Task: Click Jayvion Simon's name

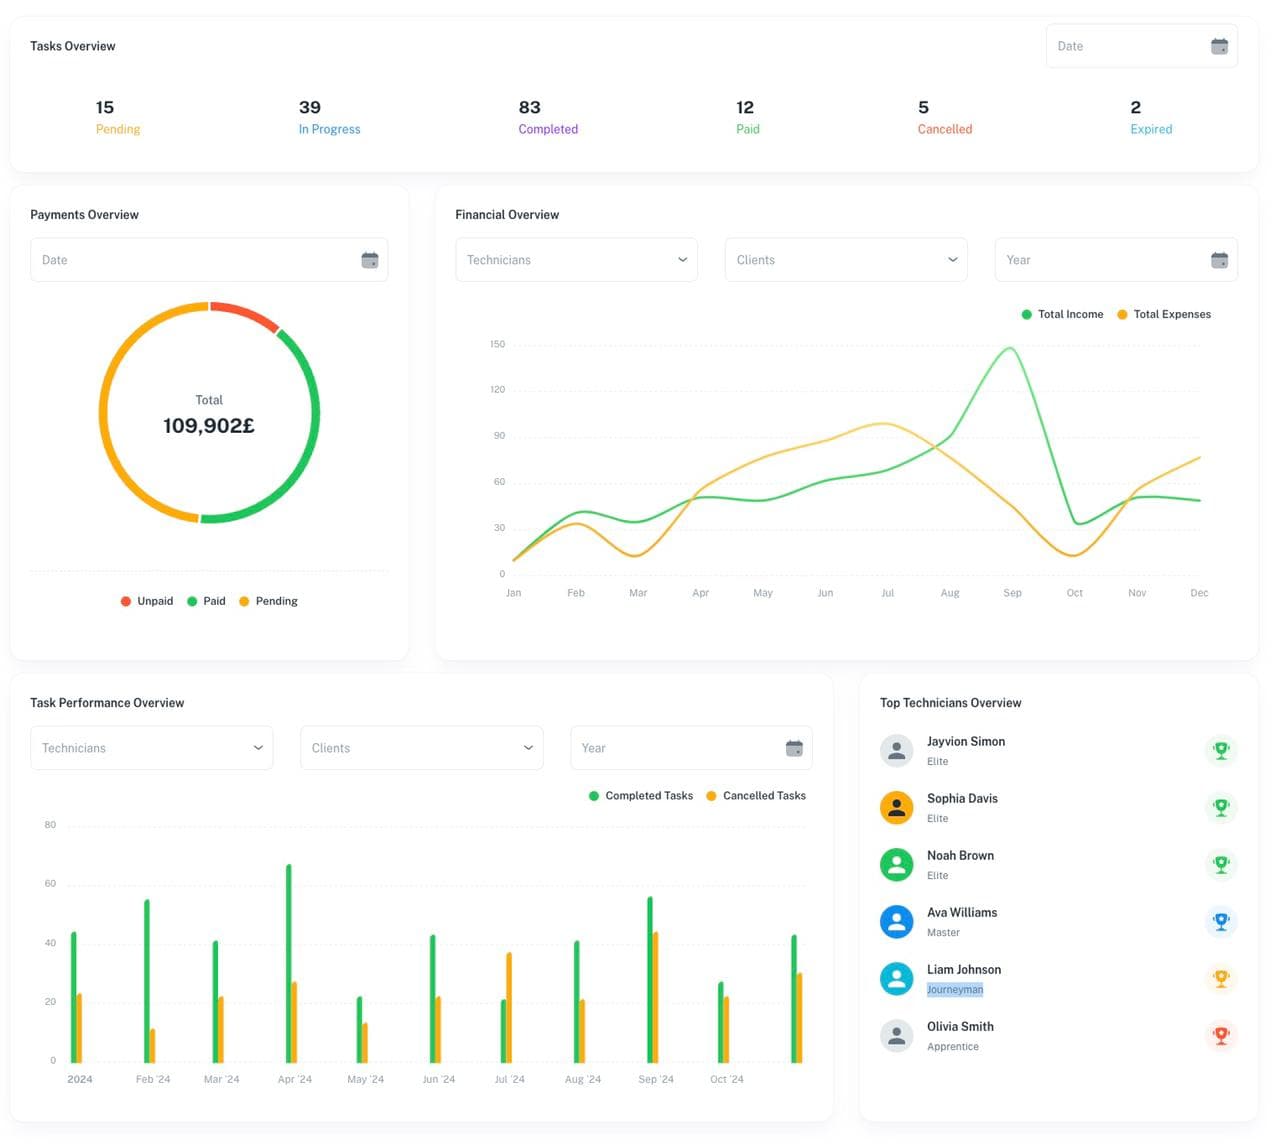Action: 965,741
